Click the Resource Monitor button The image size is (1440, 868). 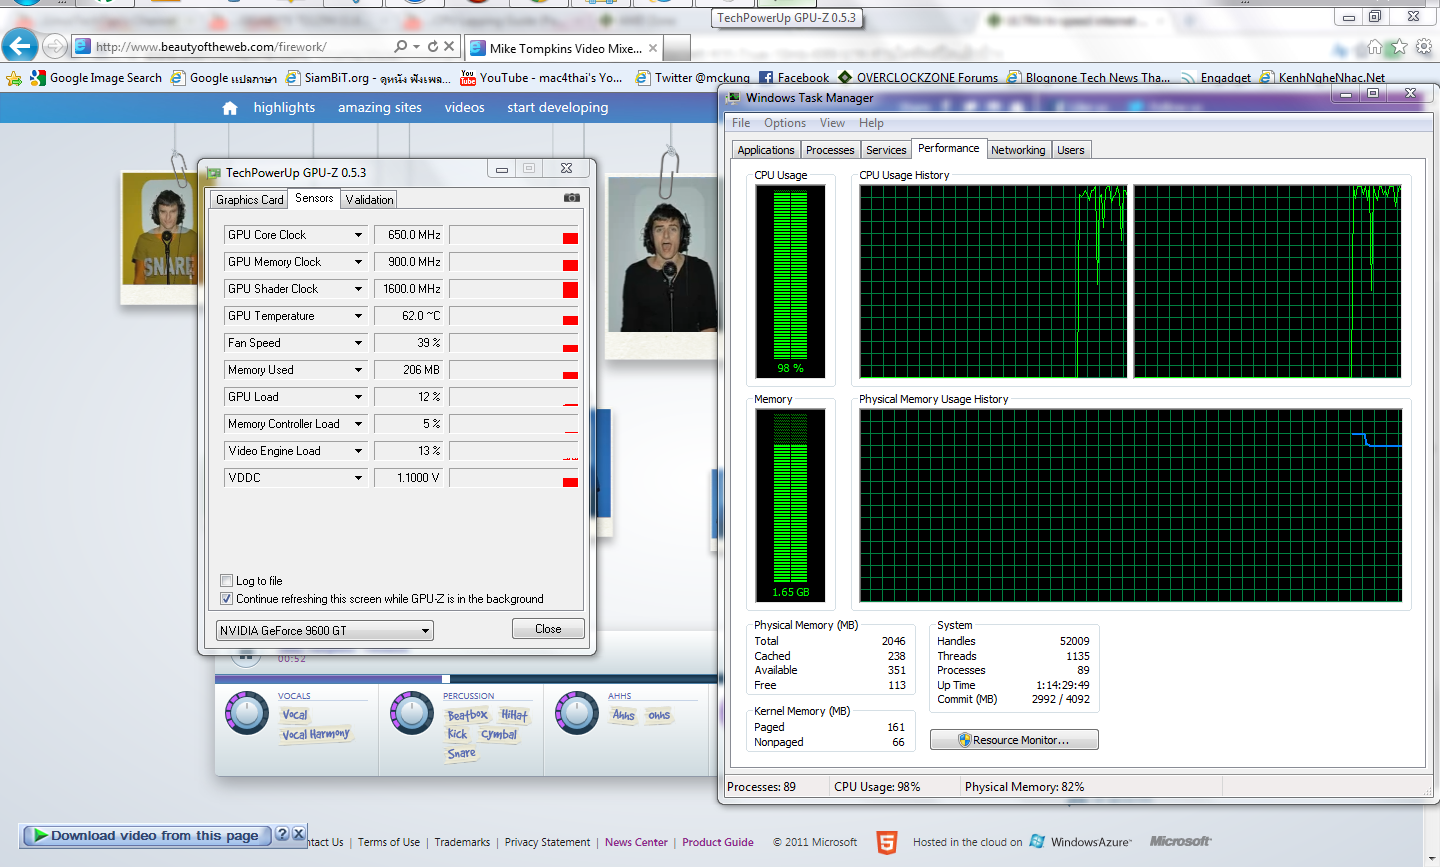(1014, 740)
